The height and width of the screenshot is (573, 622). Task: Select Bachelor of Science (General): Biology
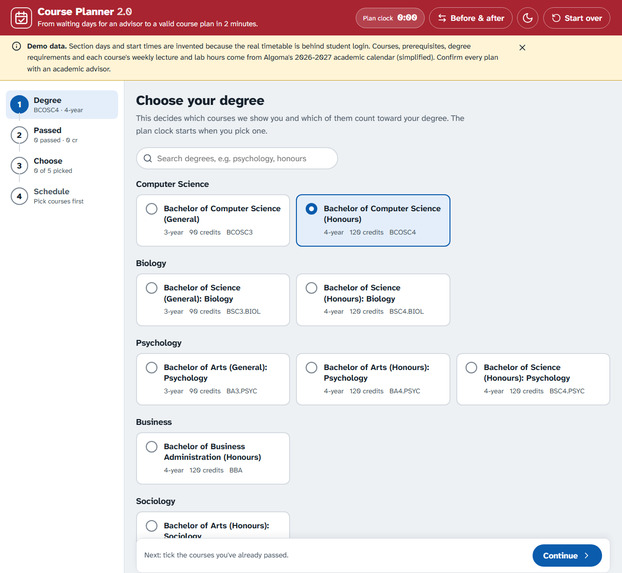point(213,300)
